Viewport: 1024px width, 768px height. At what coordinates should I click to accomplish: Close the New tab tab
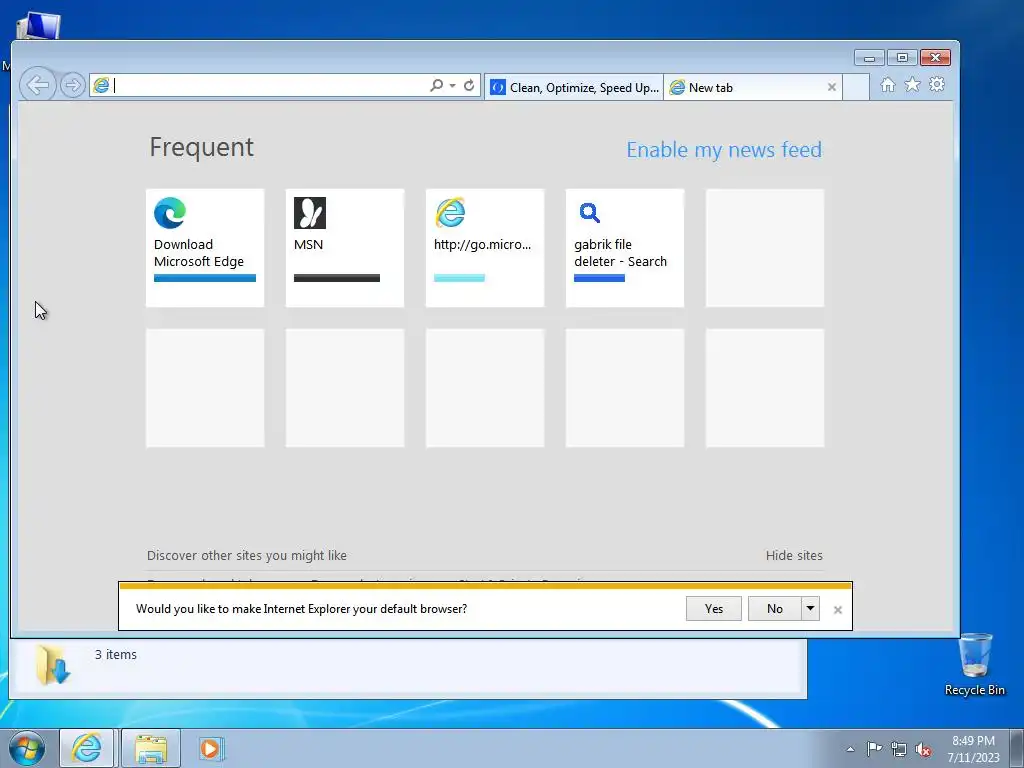pos(831,88)
